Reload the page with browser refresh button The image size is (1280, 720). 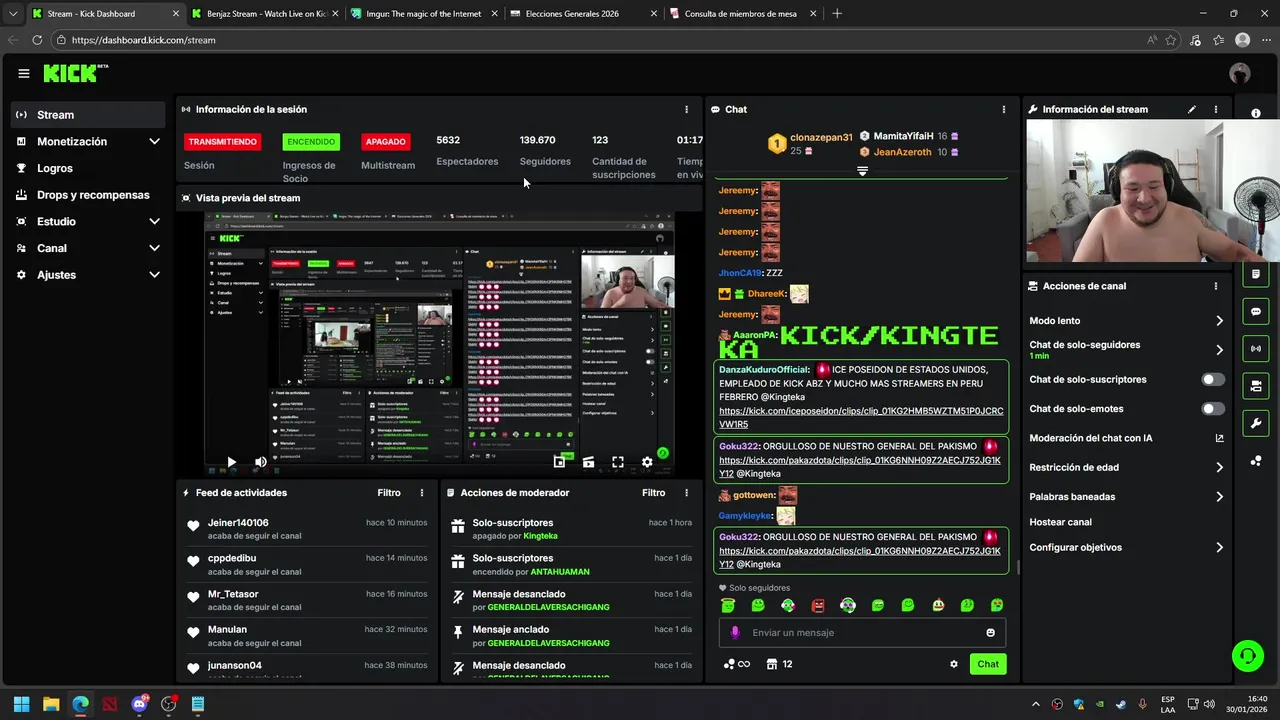click(x=37, y=40)
